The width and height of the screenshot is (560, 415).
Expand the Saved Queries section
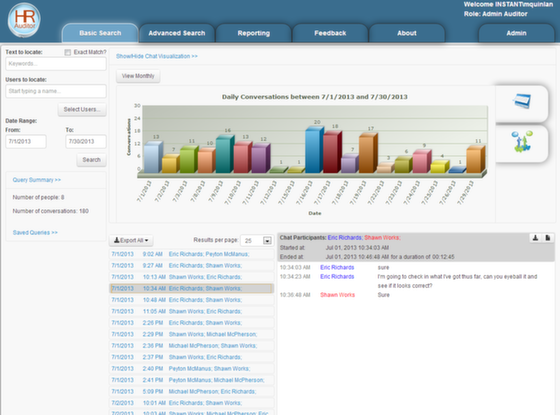pos(35,232)
